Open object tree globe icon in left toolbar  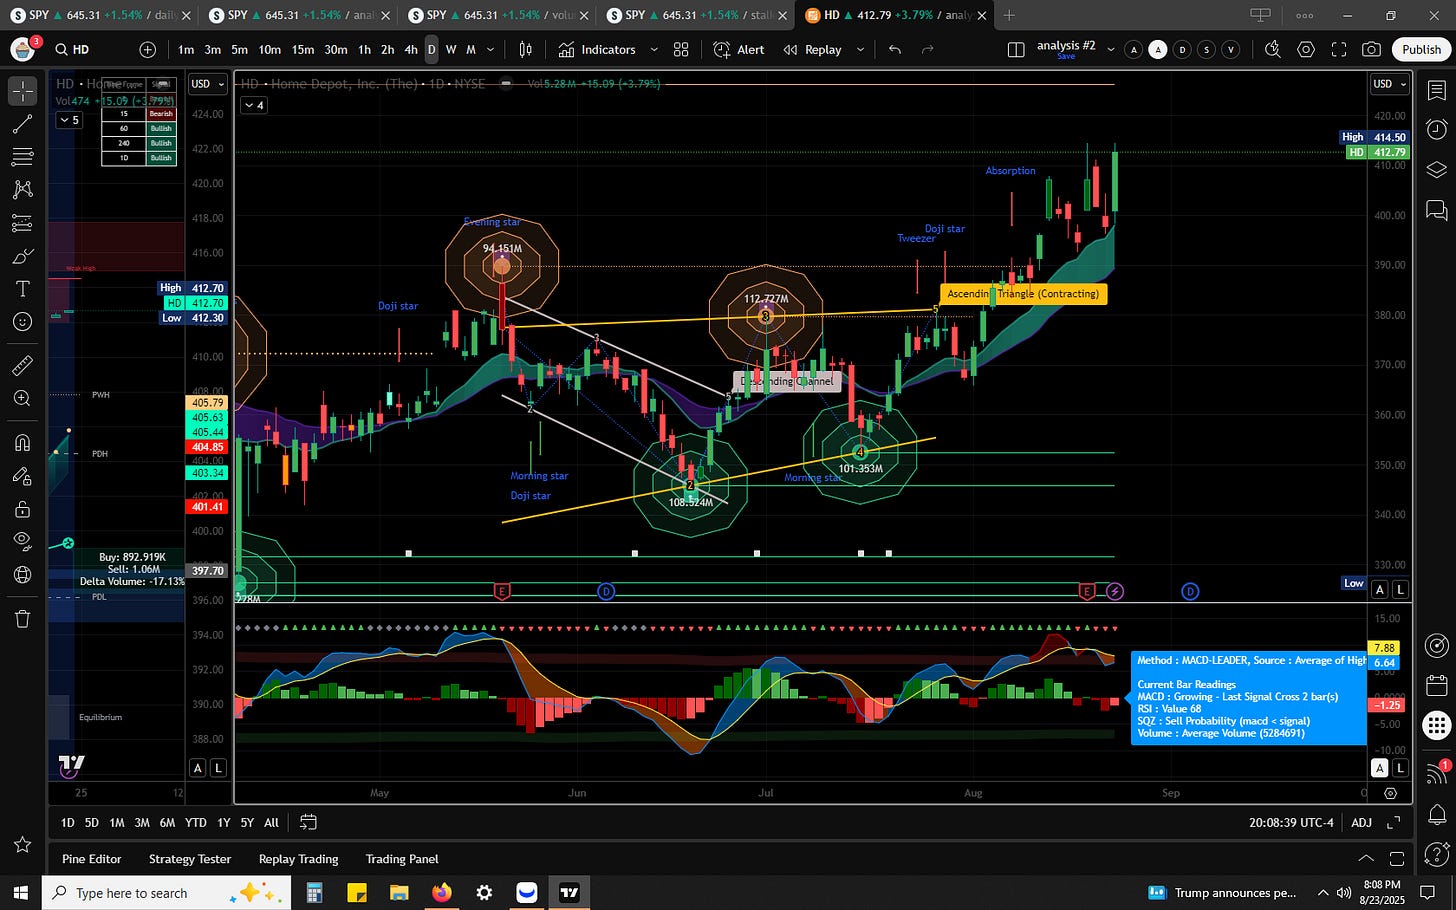coord(22,575)
